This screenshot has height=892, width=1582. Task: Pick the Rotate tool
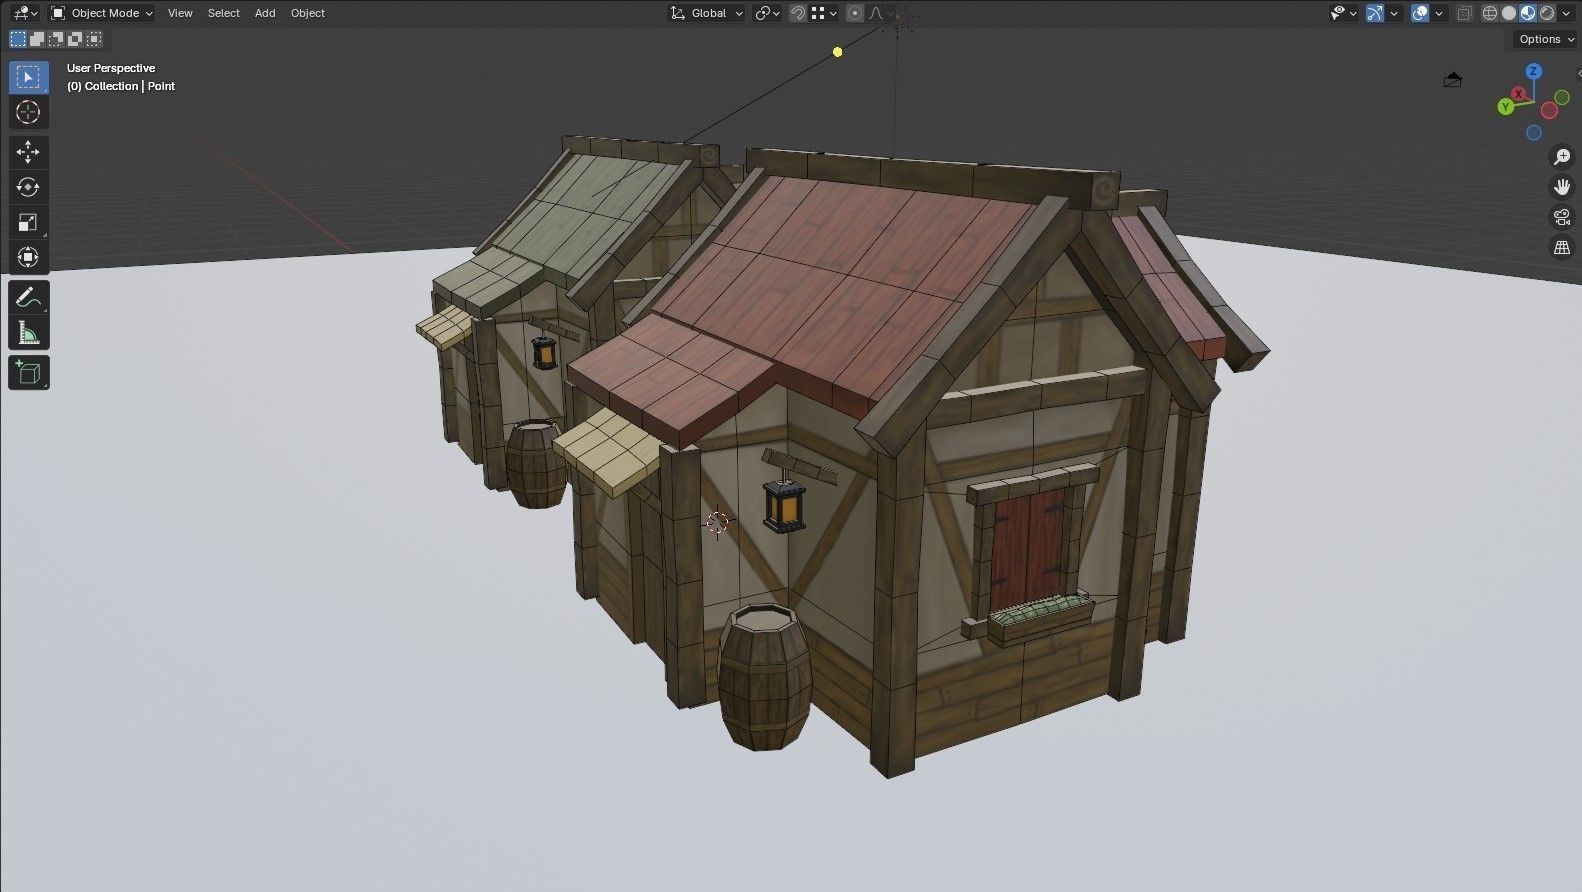click(x=28, y=187)
